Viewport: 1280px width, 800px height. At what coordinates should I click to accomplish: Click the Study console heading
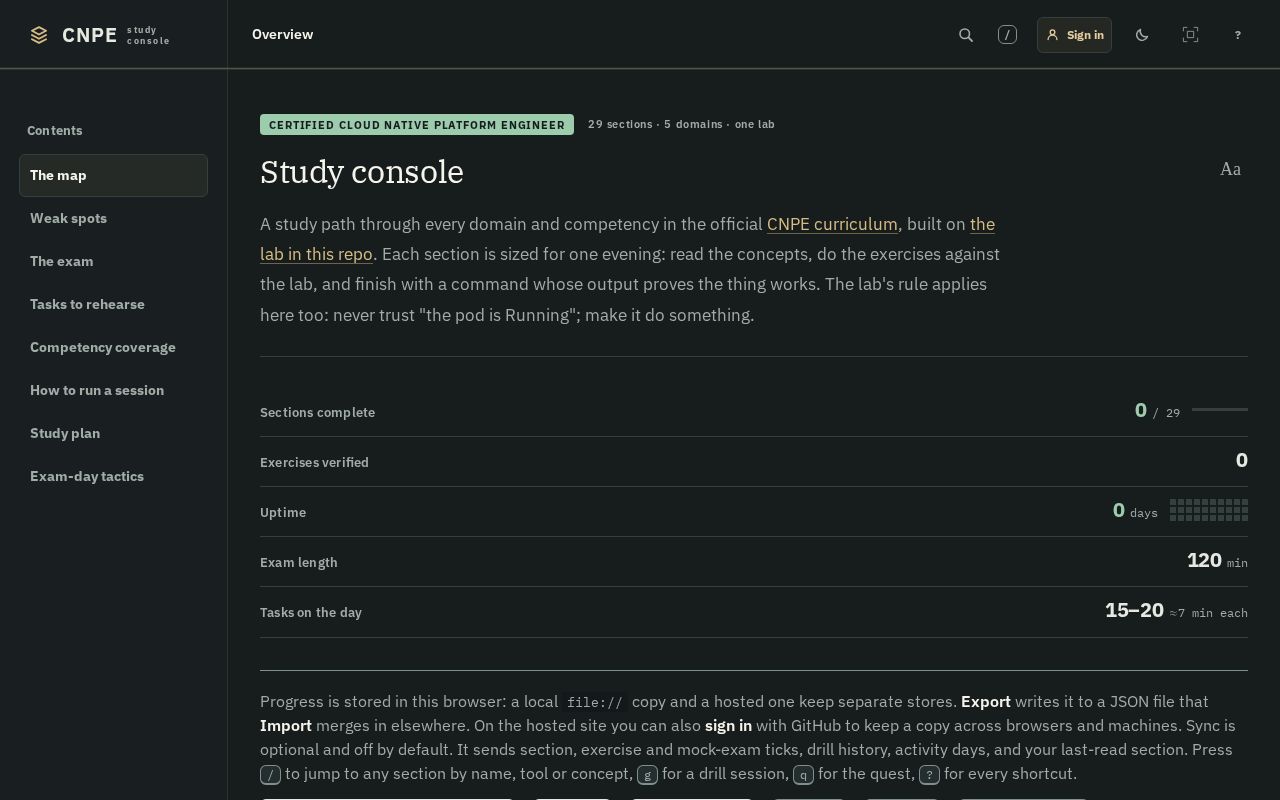(x=362, y=172)
